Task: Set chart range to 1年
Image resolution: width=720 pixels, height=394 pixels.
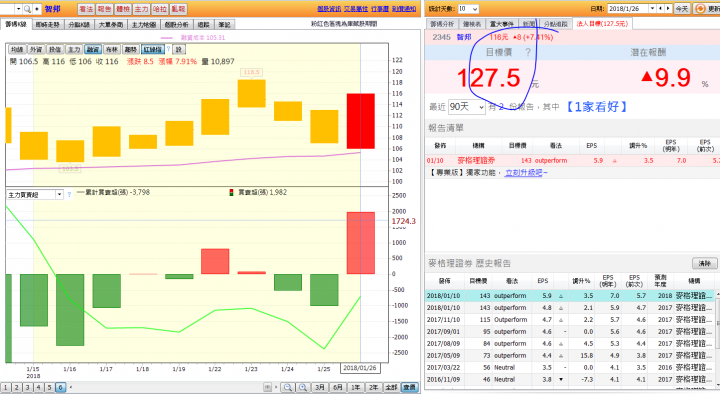Action: 356,387
